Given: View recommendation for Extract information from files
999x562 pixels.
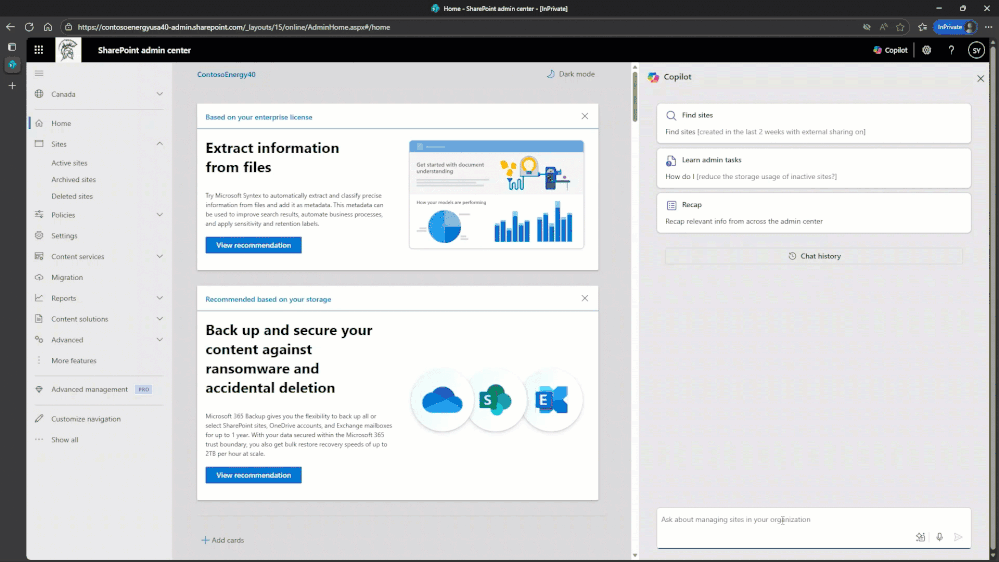Looking at the screenshot, I should point(254,245).
